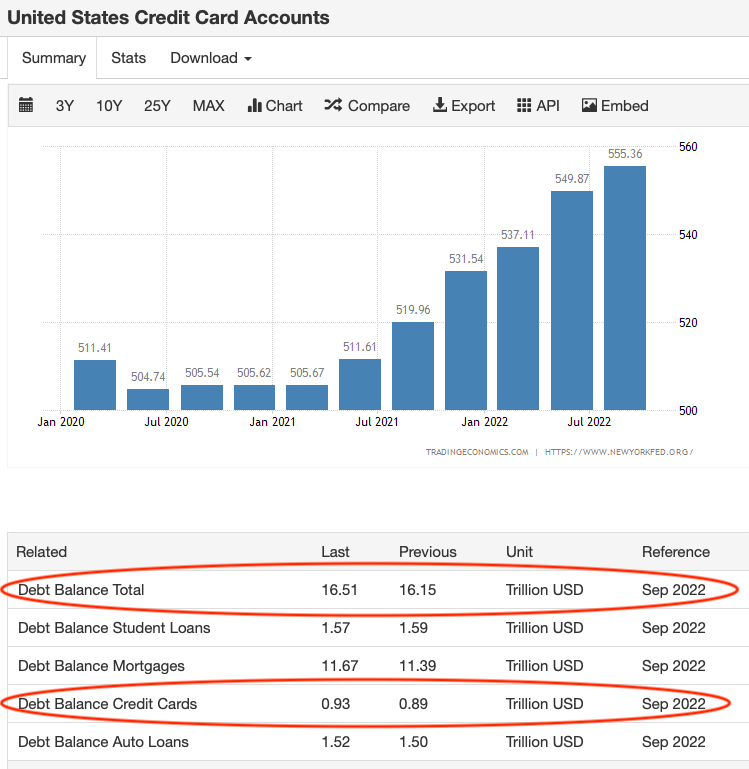Switch to the Stats tab
749x769 pixels.
(x=128, y=58)
